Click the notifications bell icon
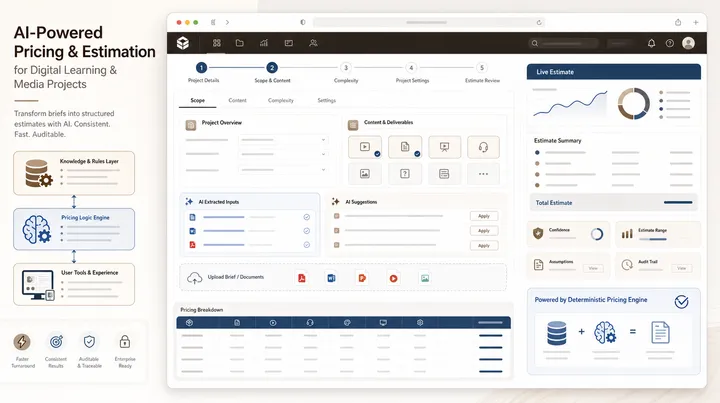Screen dimensions: 720x403 (x=651, y=43)
